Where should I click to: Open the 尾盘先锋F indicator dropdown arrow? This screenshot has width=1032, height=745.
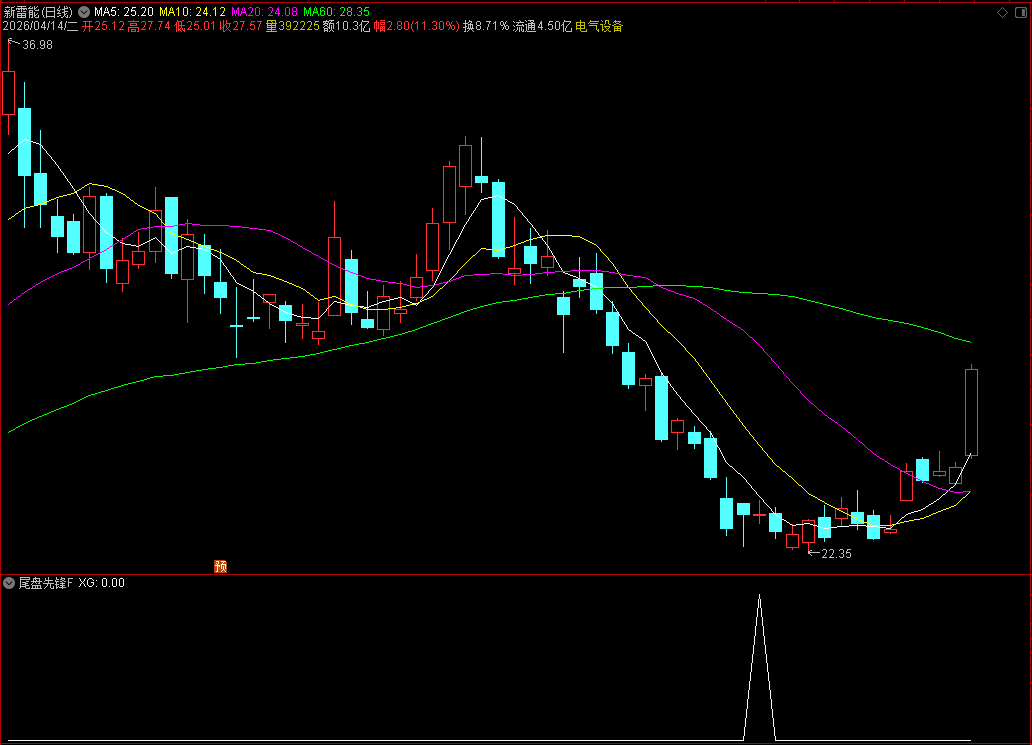[9, 583]
